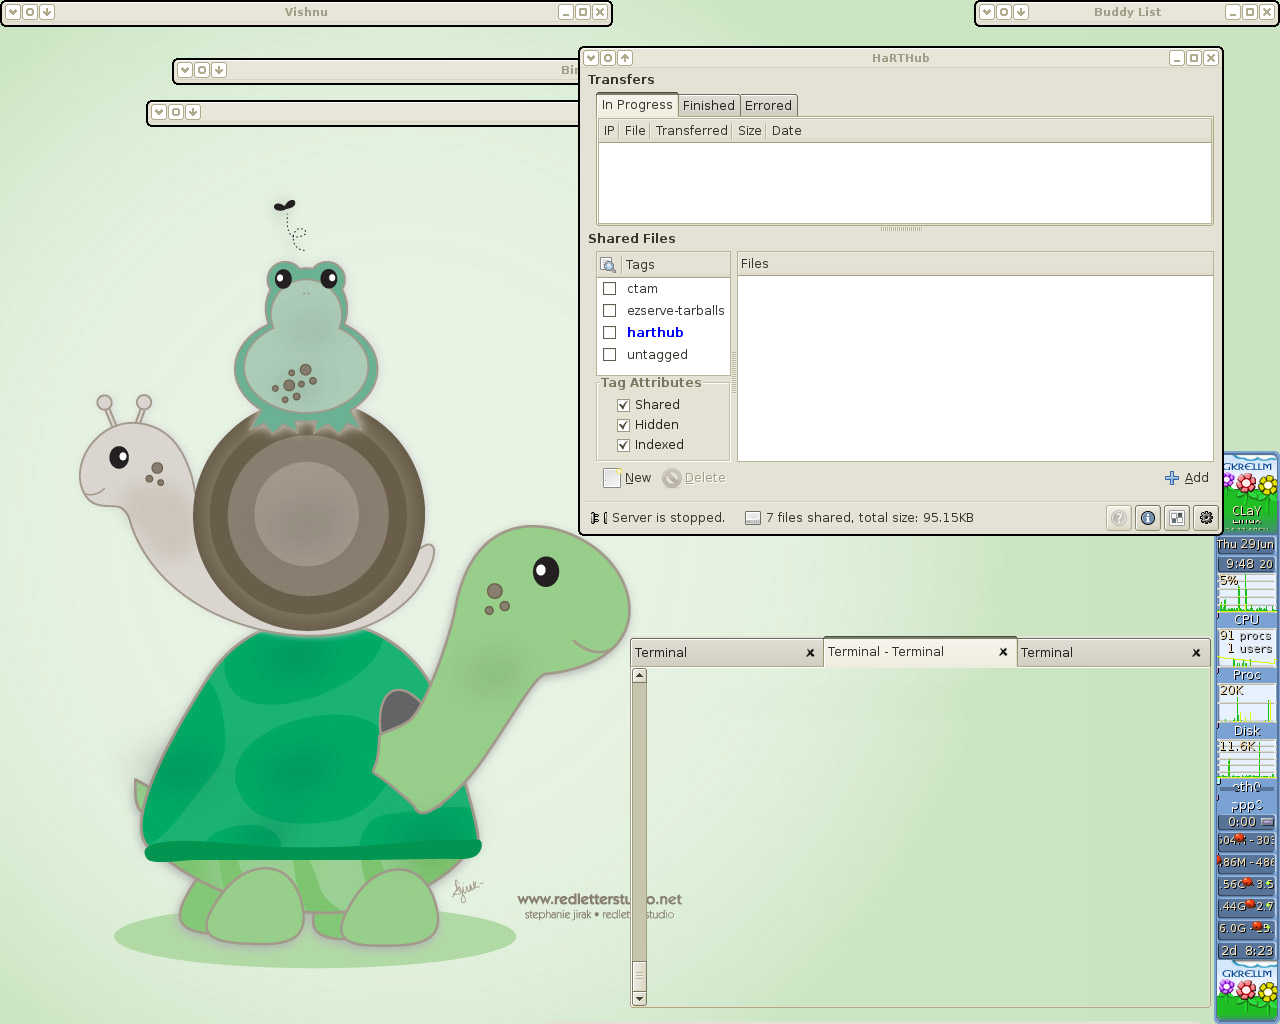Toggle the Indexed tag attribute checkbox
This screenshot has width=1280, height=1024.
(623, 445)
